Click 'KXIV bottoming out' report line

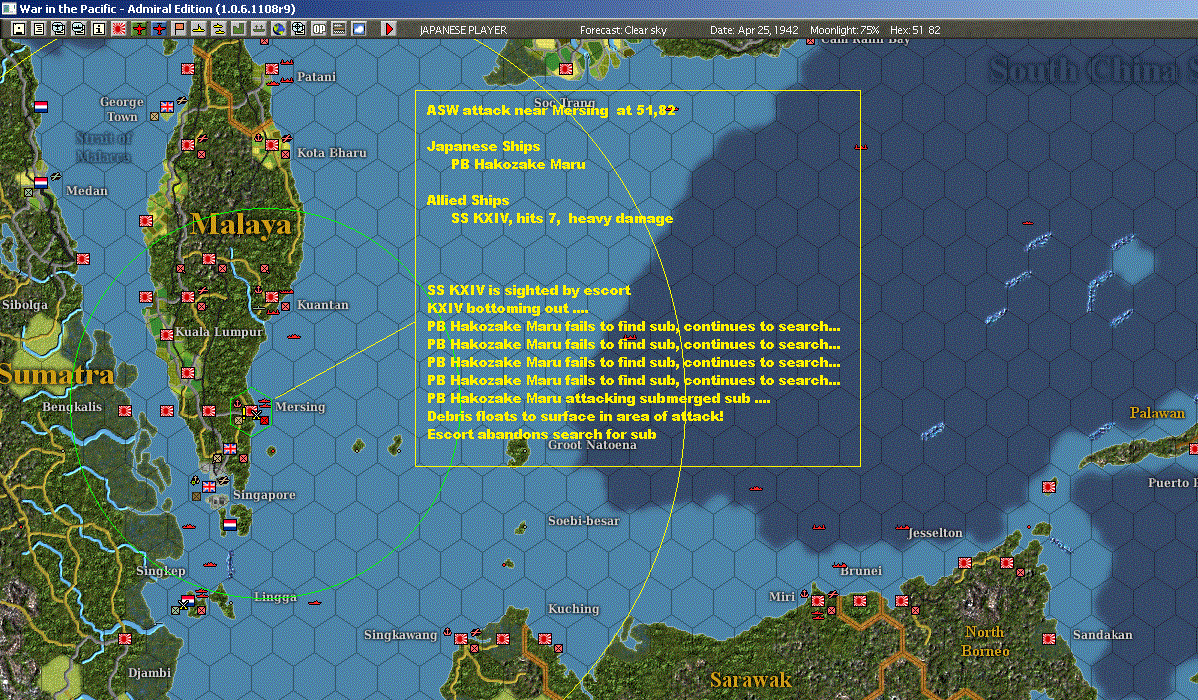coord(507,308)
